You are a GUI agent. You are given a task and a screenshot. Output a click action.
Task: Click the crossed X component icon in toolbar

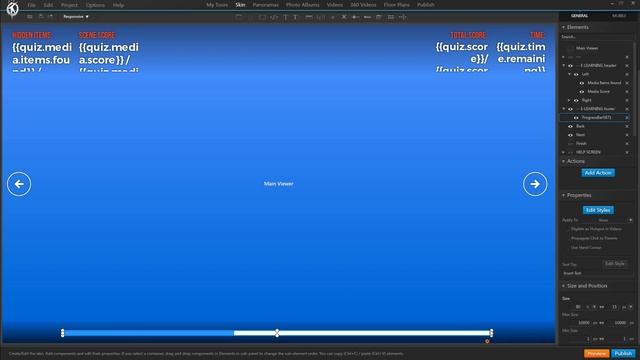[344, 17]
